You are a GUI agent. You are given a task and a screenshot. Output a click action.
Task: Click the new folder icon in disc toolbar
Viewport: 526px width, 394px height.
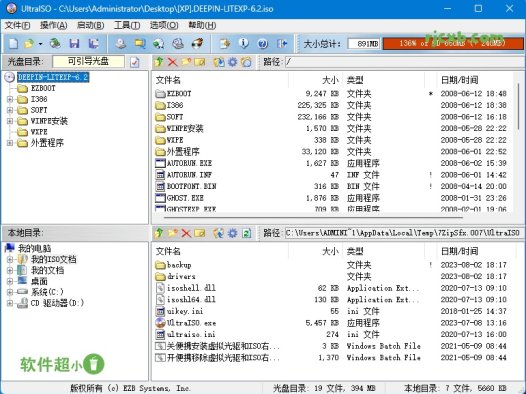[186, 62]
